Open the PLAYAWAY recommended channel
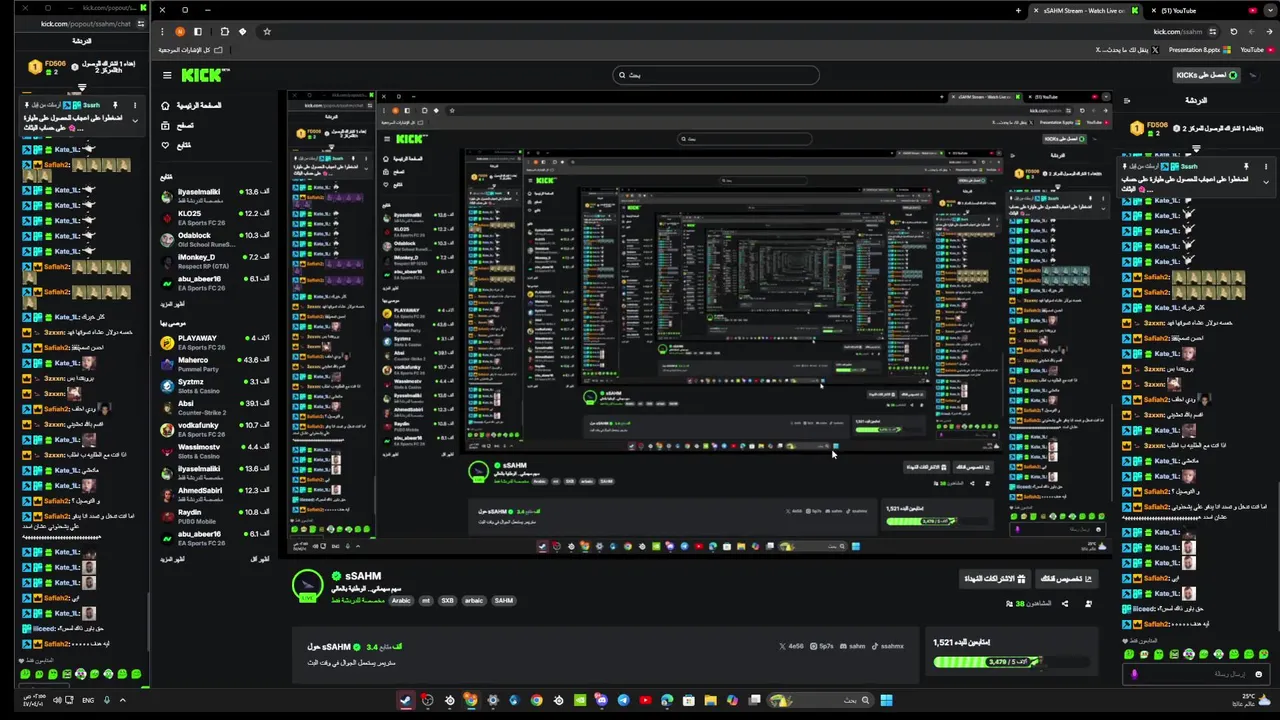 pos(215,342)
